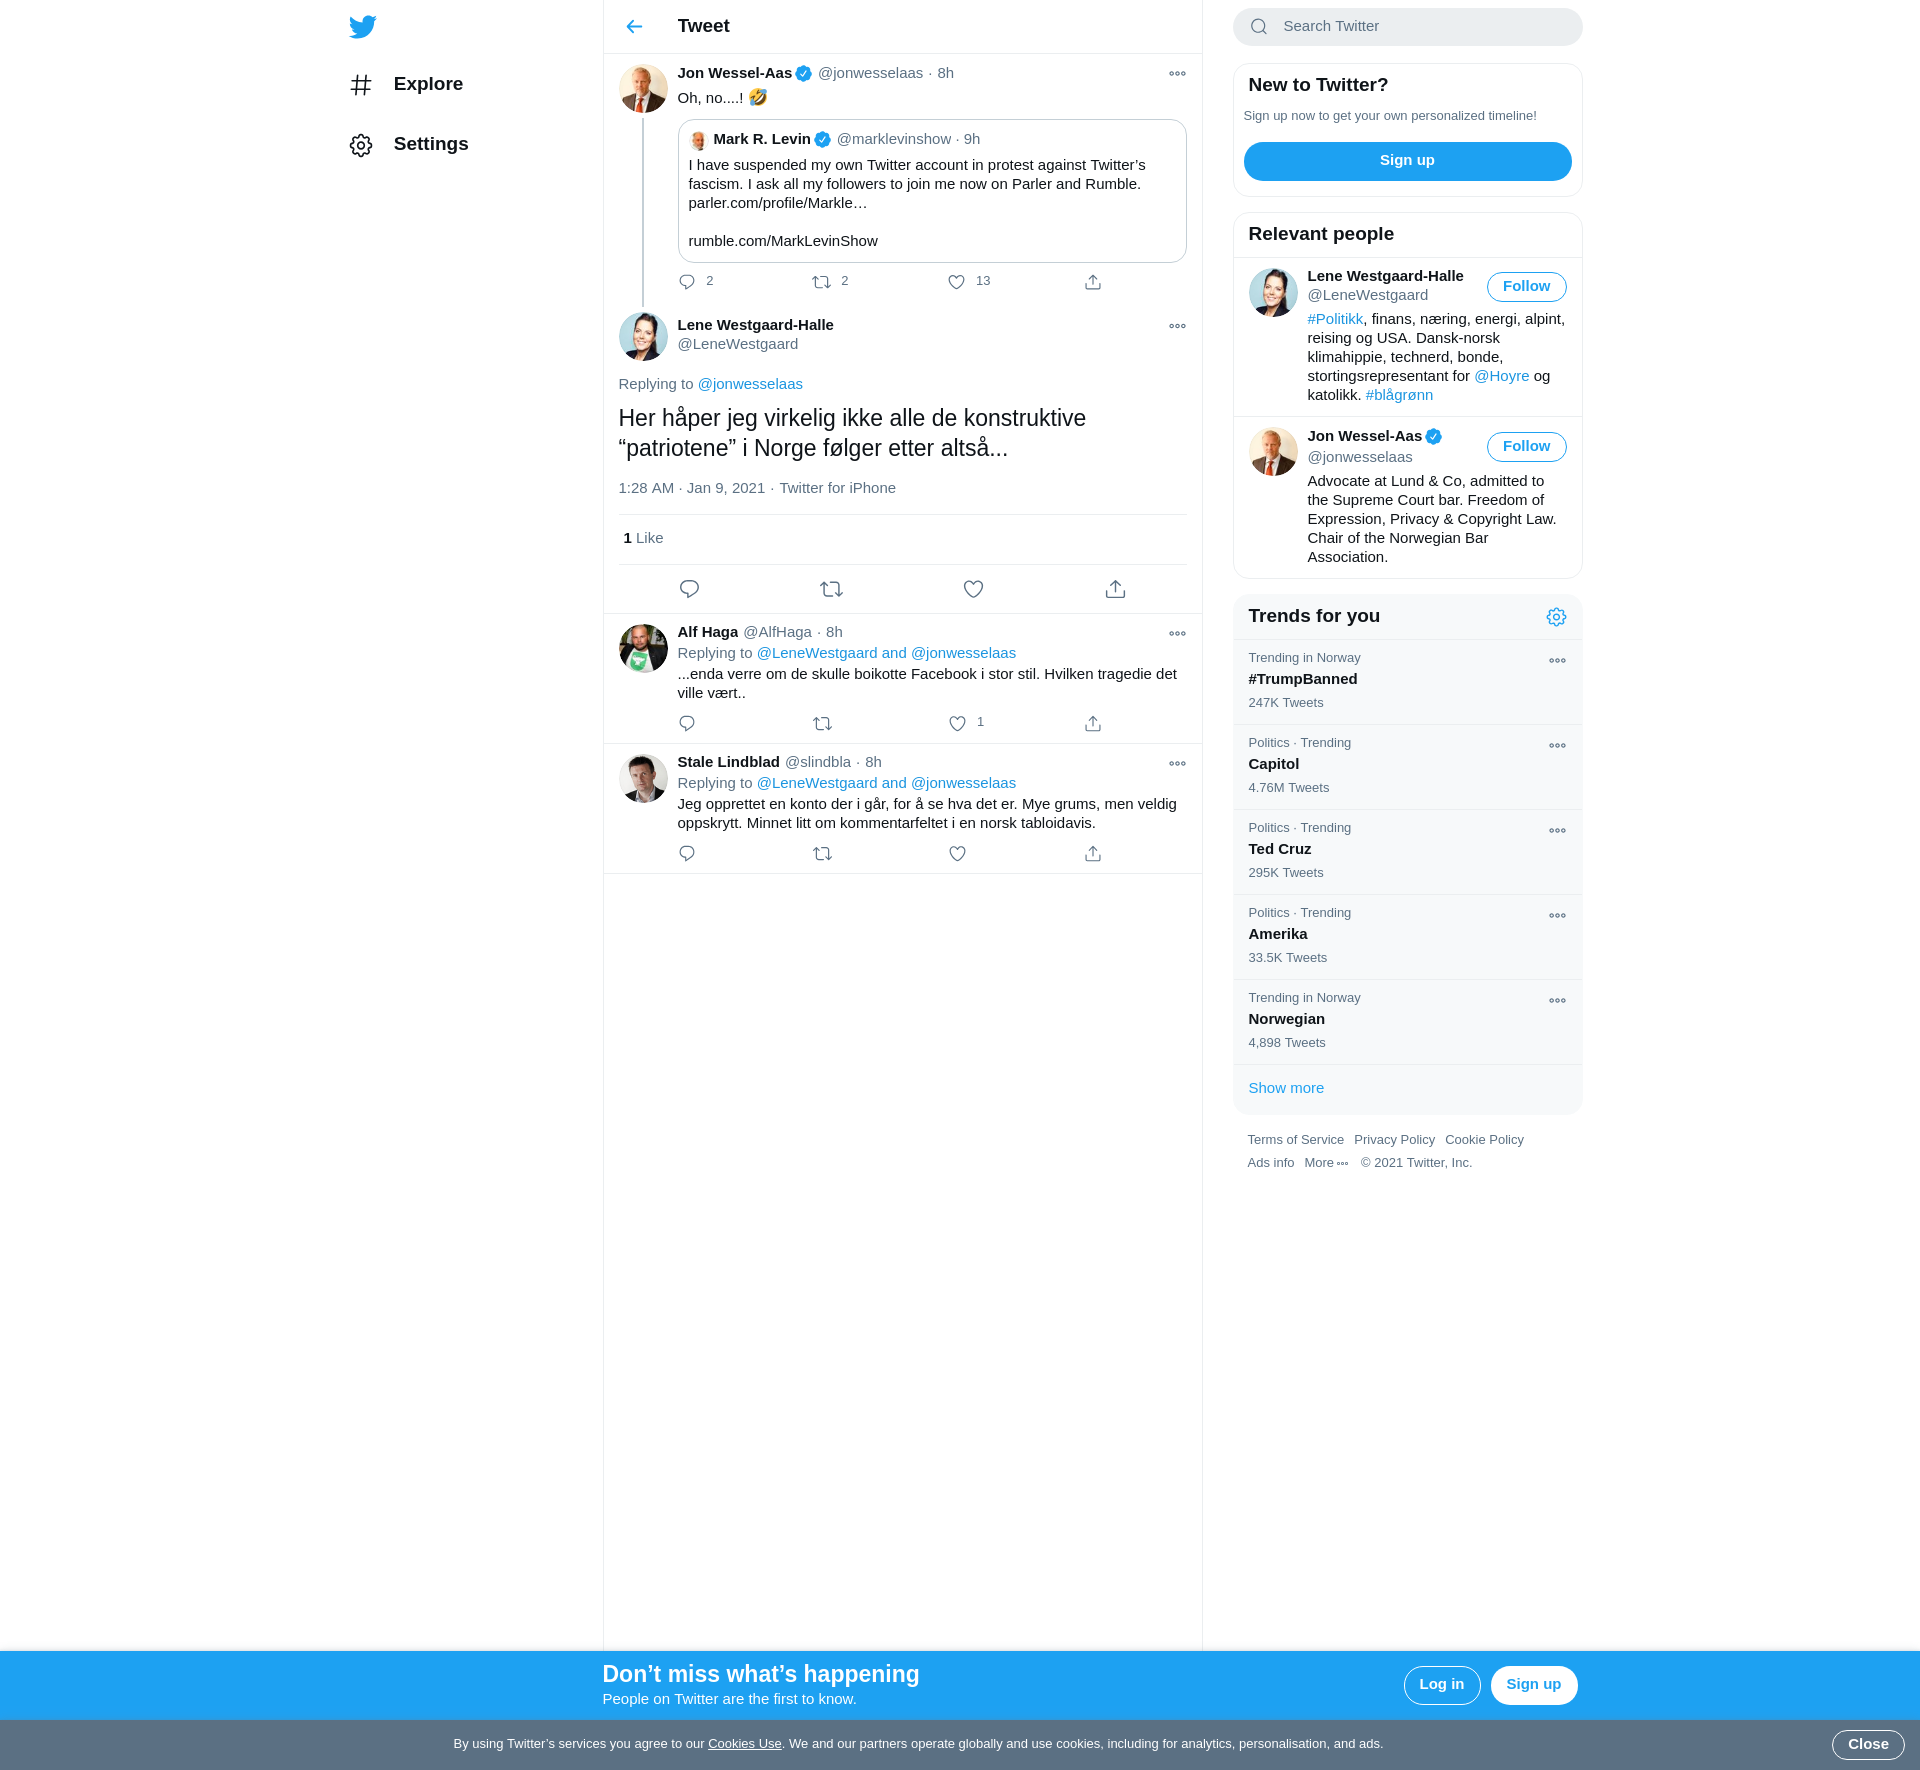
Task: Open options for Norwegian trend
Action: [1557, 1000]
